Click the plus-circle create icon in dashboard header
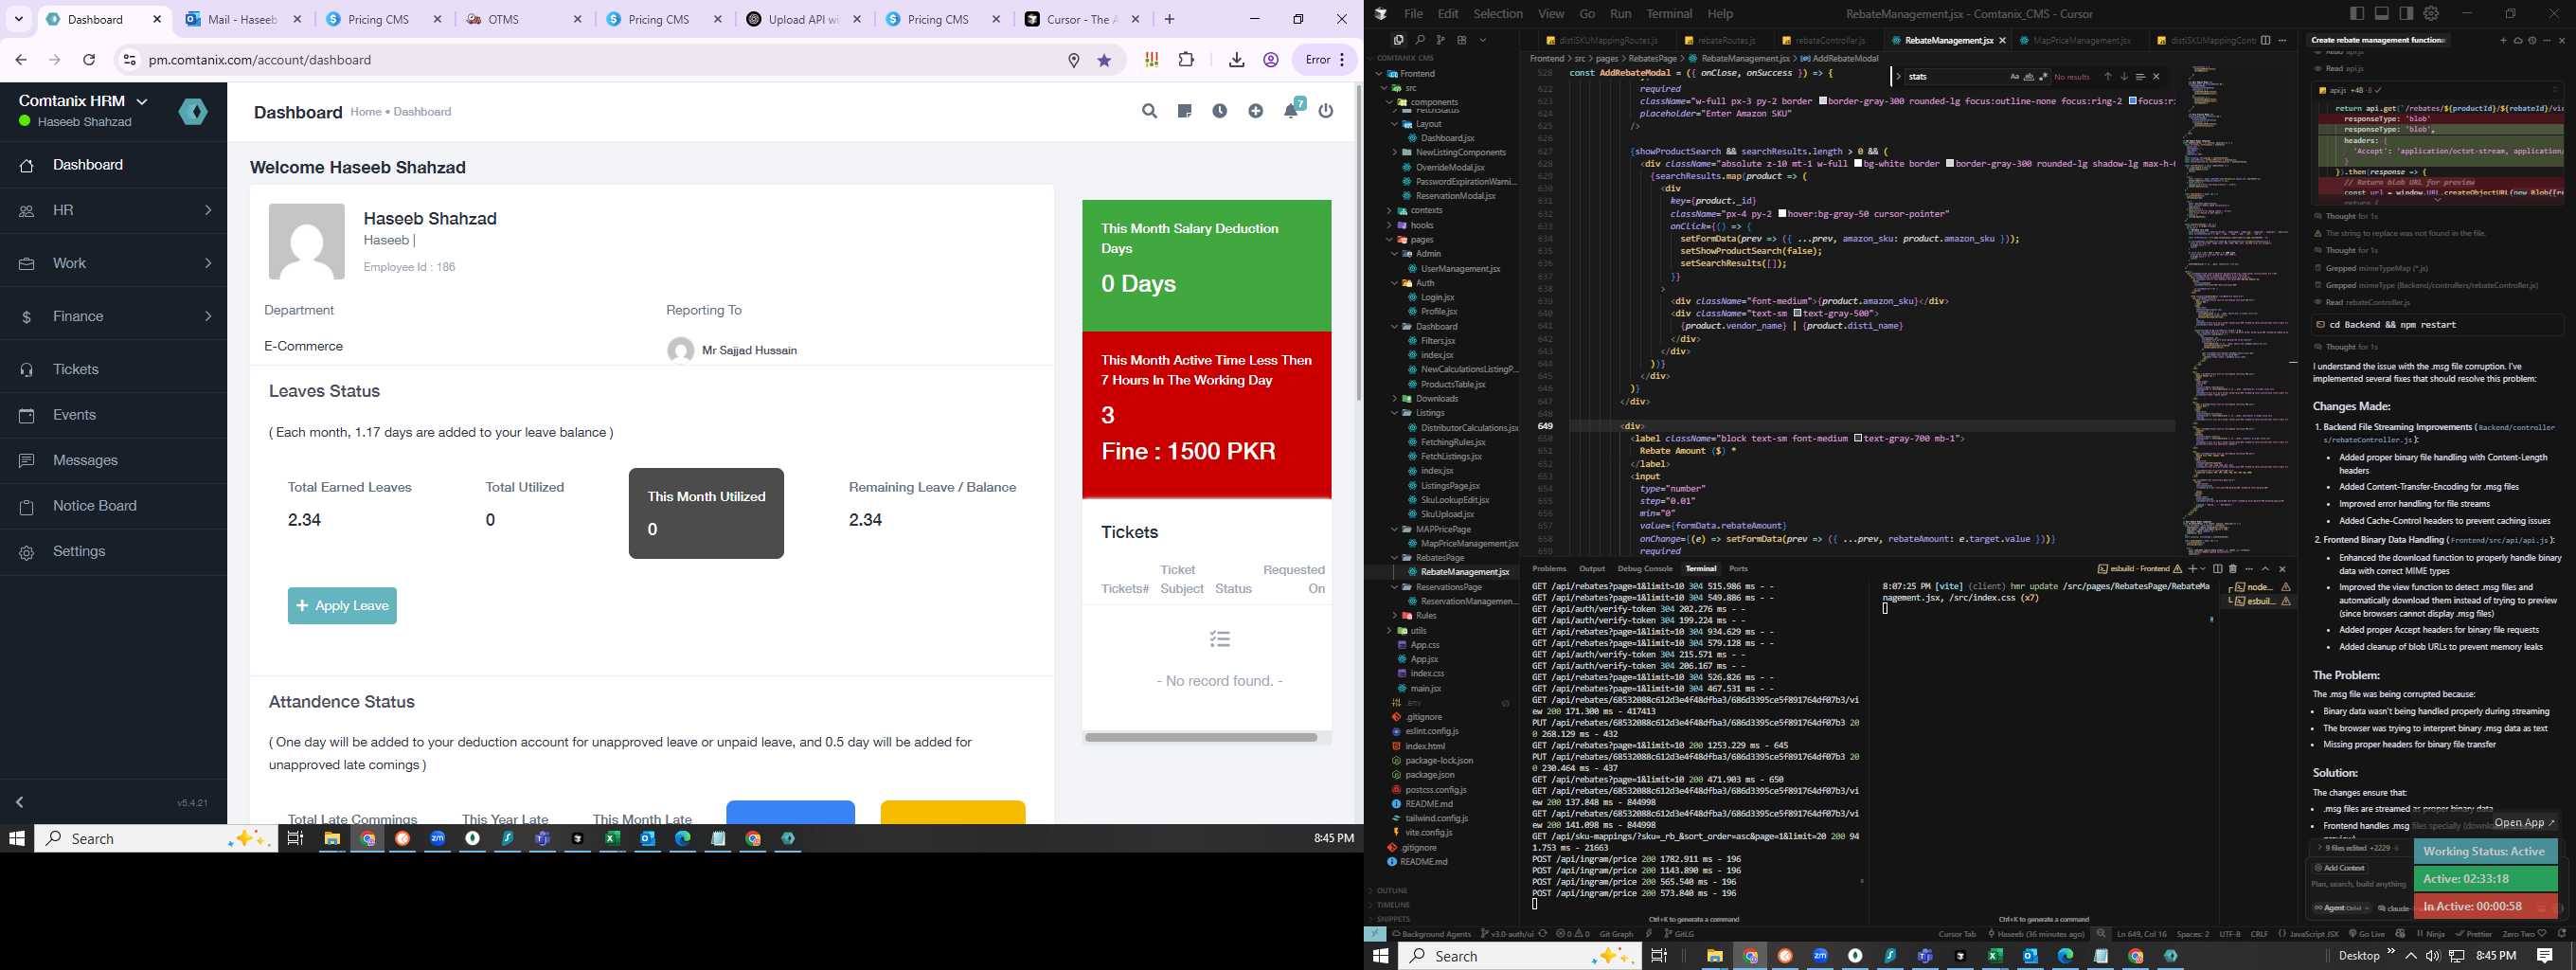The height and width of the screenshot is (970, 2576). (x=1255, y=111)
